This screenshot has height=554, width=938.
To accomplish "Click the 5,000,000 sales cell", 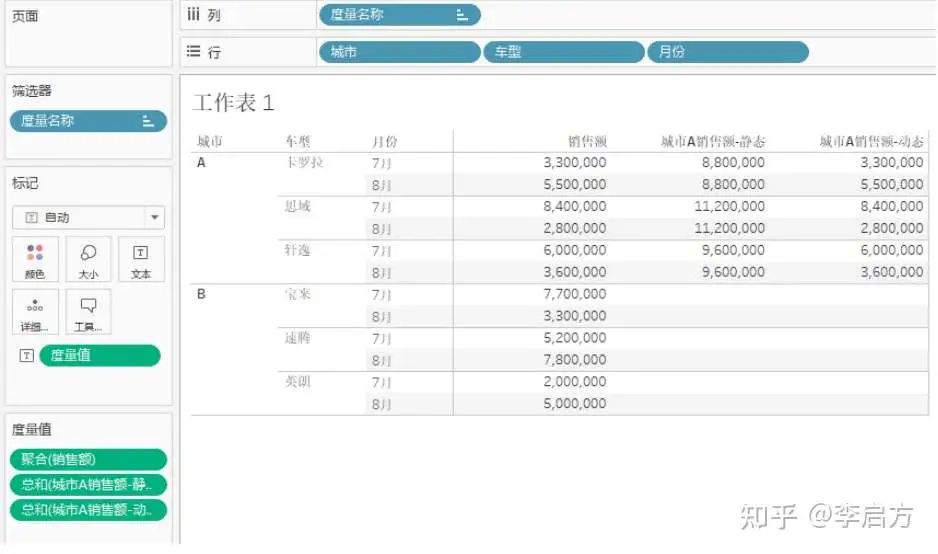I will (x=574, y=404).
